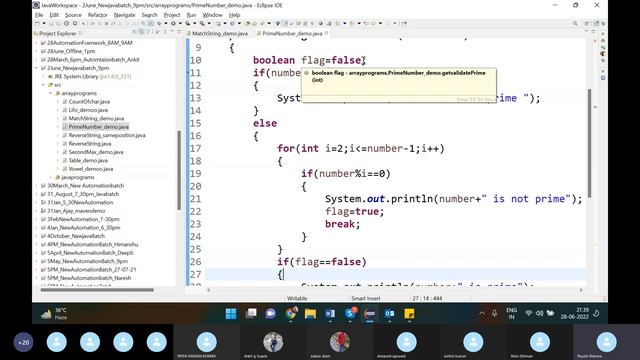The width and height of the screenshot is (640, 360).
Task: Select the PrimeNumber_demo.java editor tab
Action: coord(292,33)
